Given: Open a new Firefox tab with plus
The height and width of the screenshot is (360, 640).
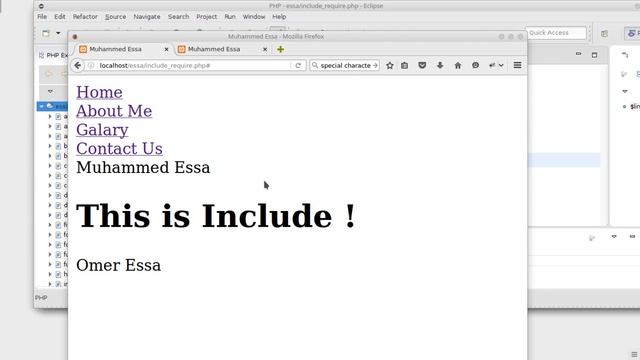Looking at the screenshot, I should [280, 49].
